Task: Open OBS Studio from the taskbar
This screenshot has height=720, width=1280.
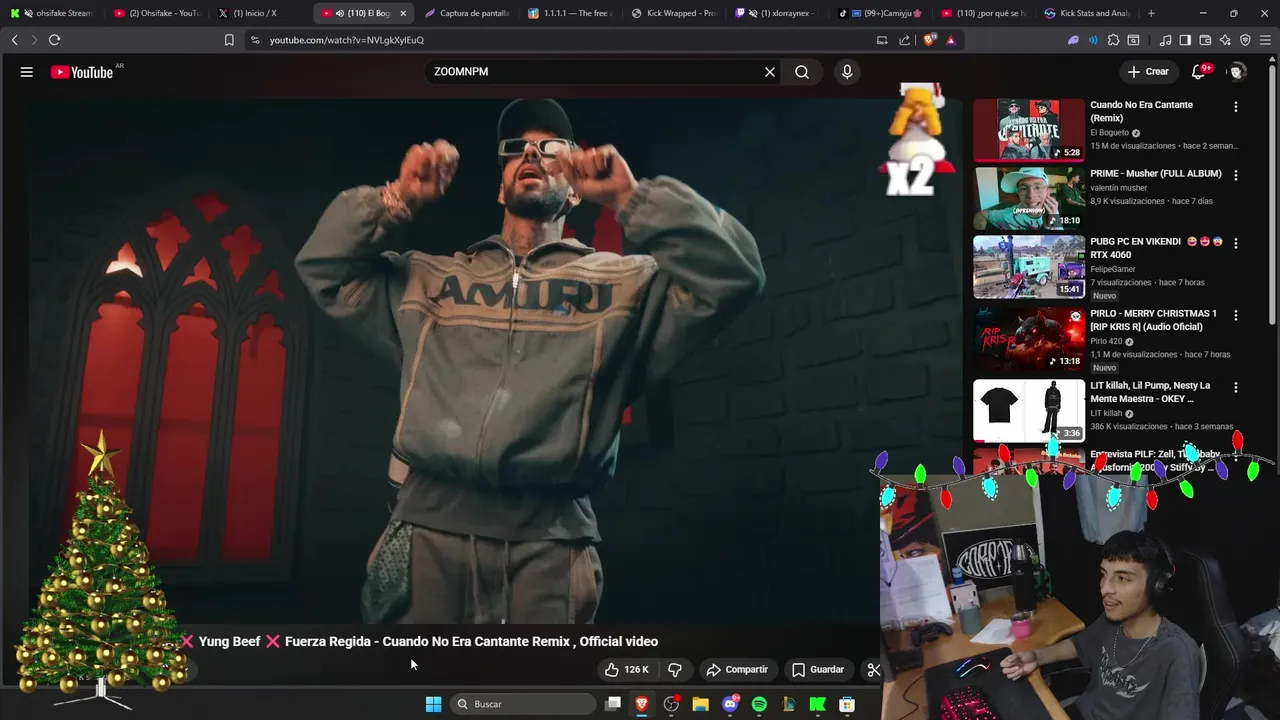Action: pyautogui.click(x=671, y=704)
